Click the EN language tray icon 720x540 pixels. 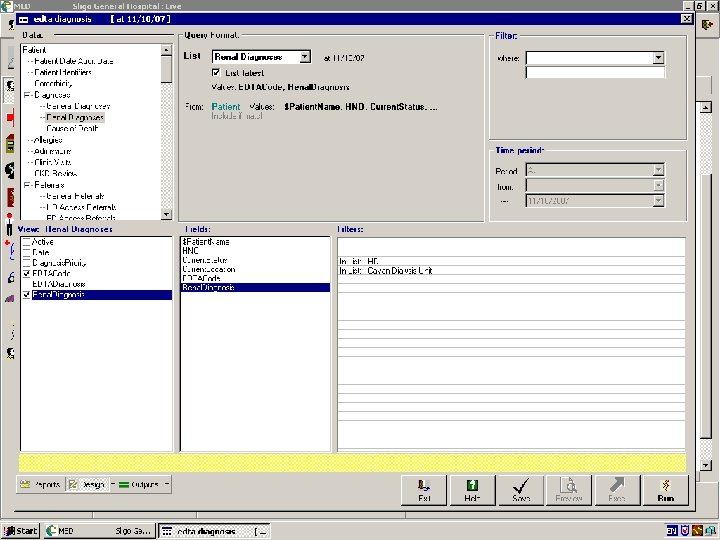click(x=672, y=531)
